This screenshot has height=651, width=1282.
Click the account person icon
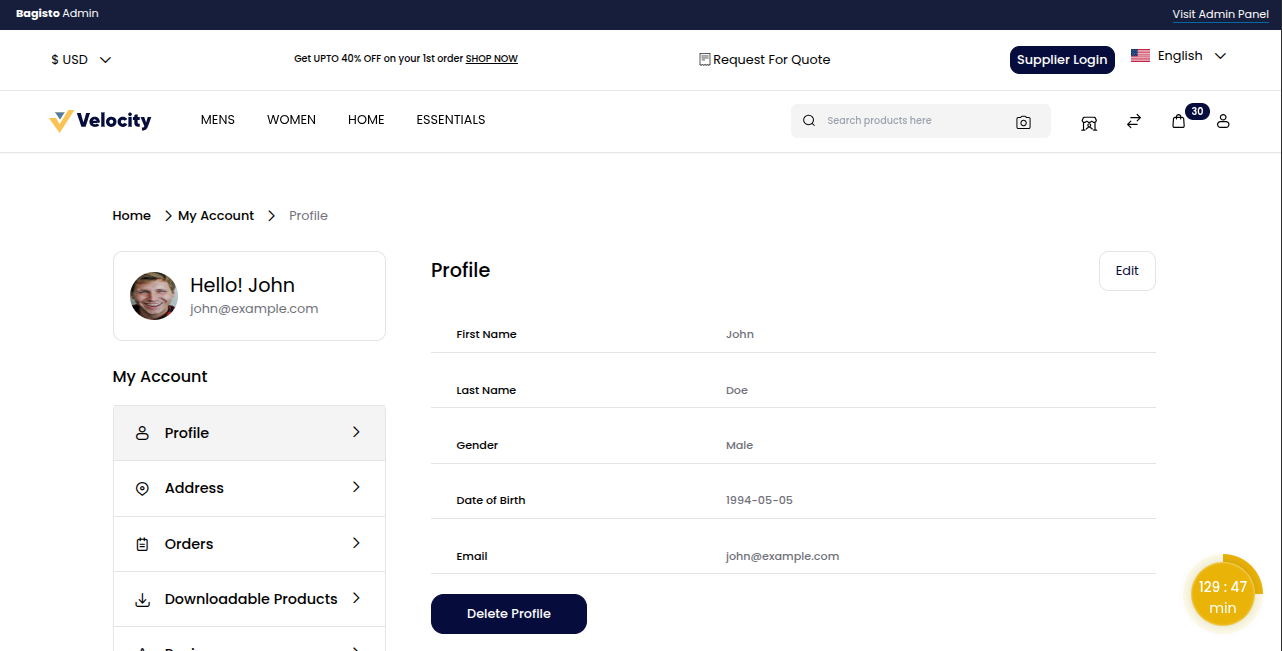click(1223, 122)
